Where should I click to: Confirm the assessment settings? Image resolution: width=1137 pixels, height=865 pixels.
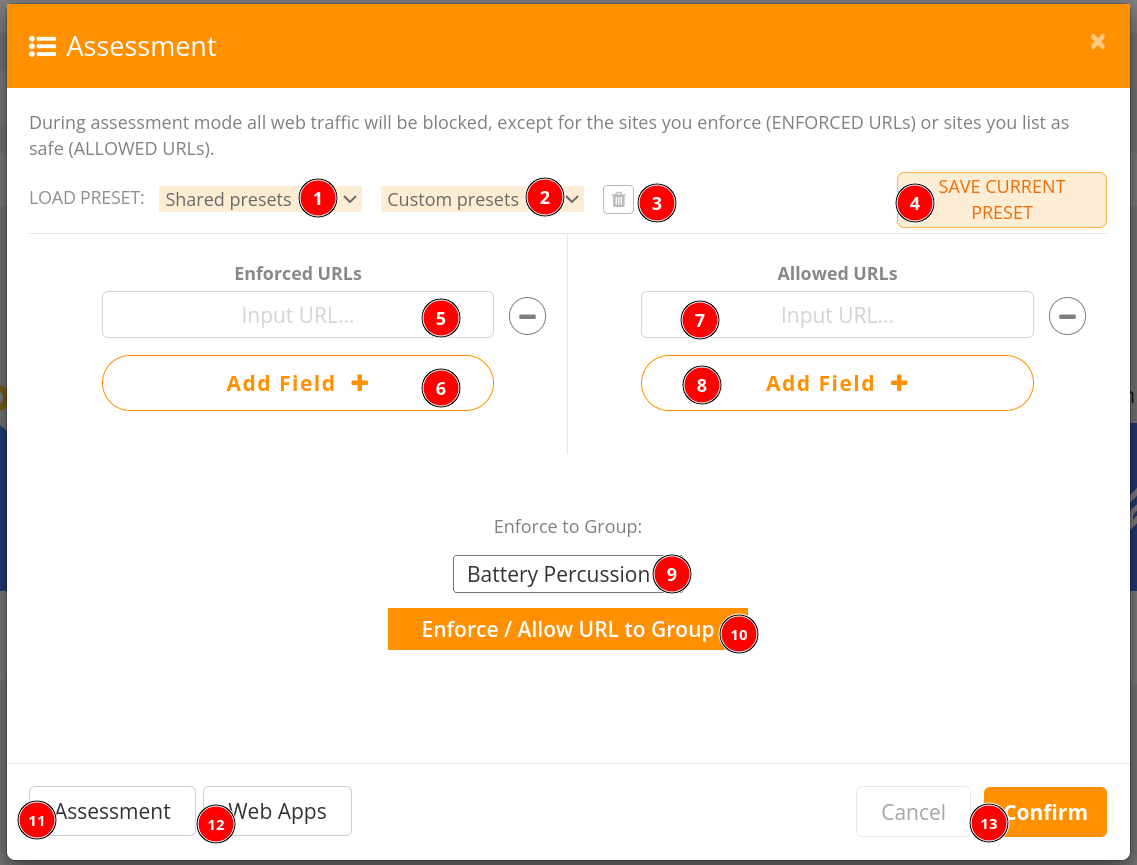[1045, 812]
